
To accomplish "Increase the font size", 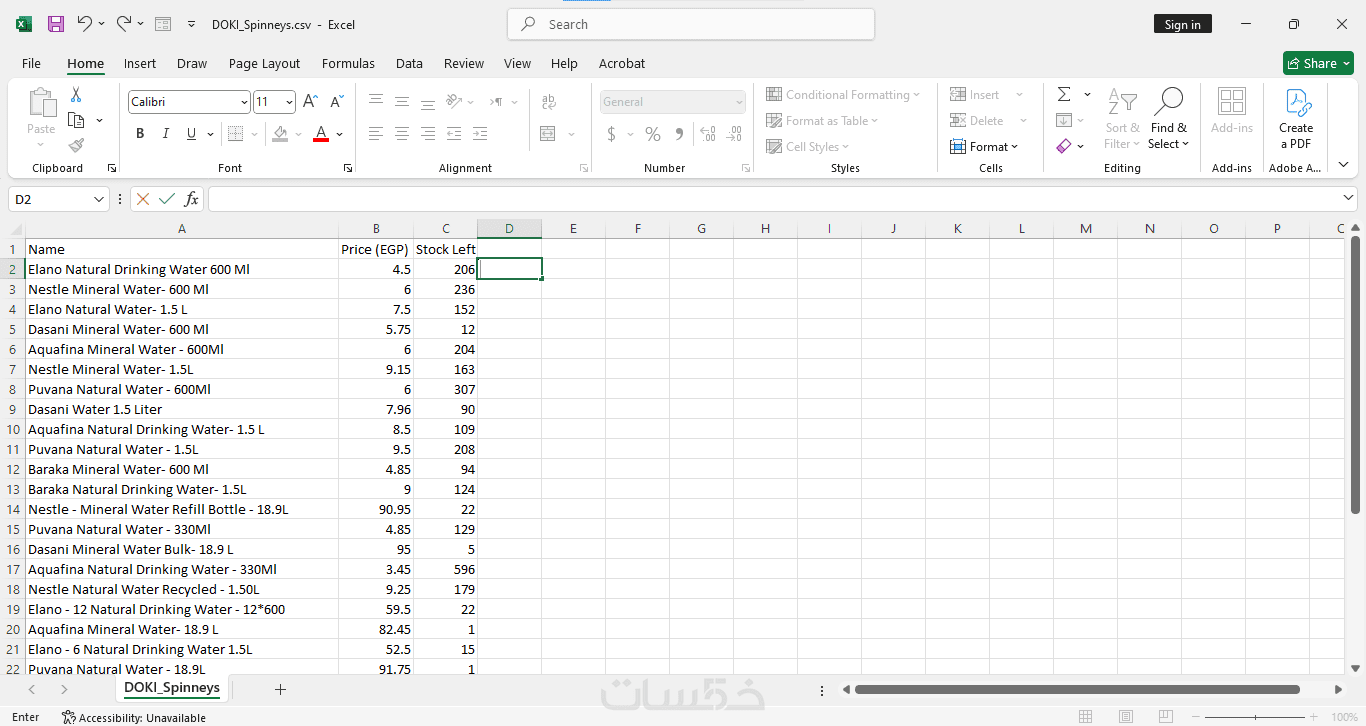I will point(310,102).
